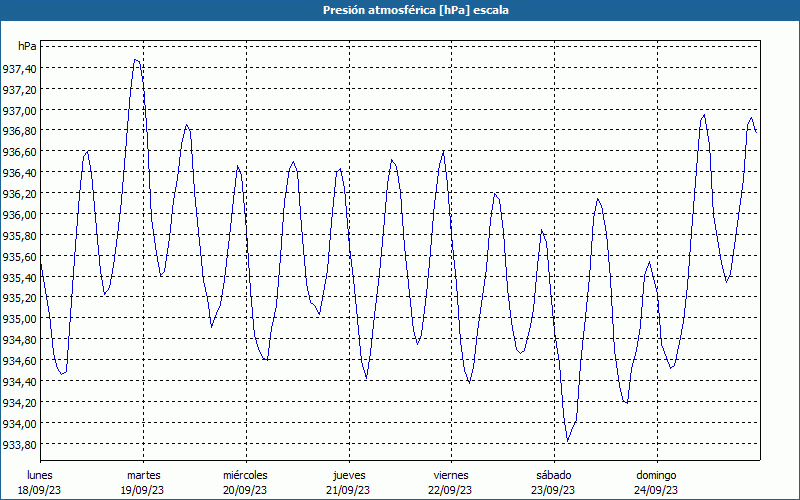Image resolution: width=800 pixels, height=500 pixels.
Task: Click the 934,40 axis value
Action: point(20,381)
